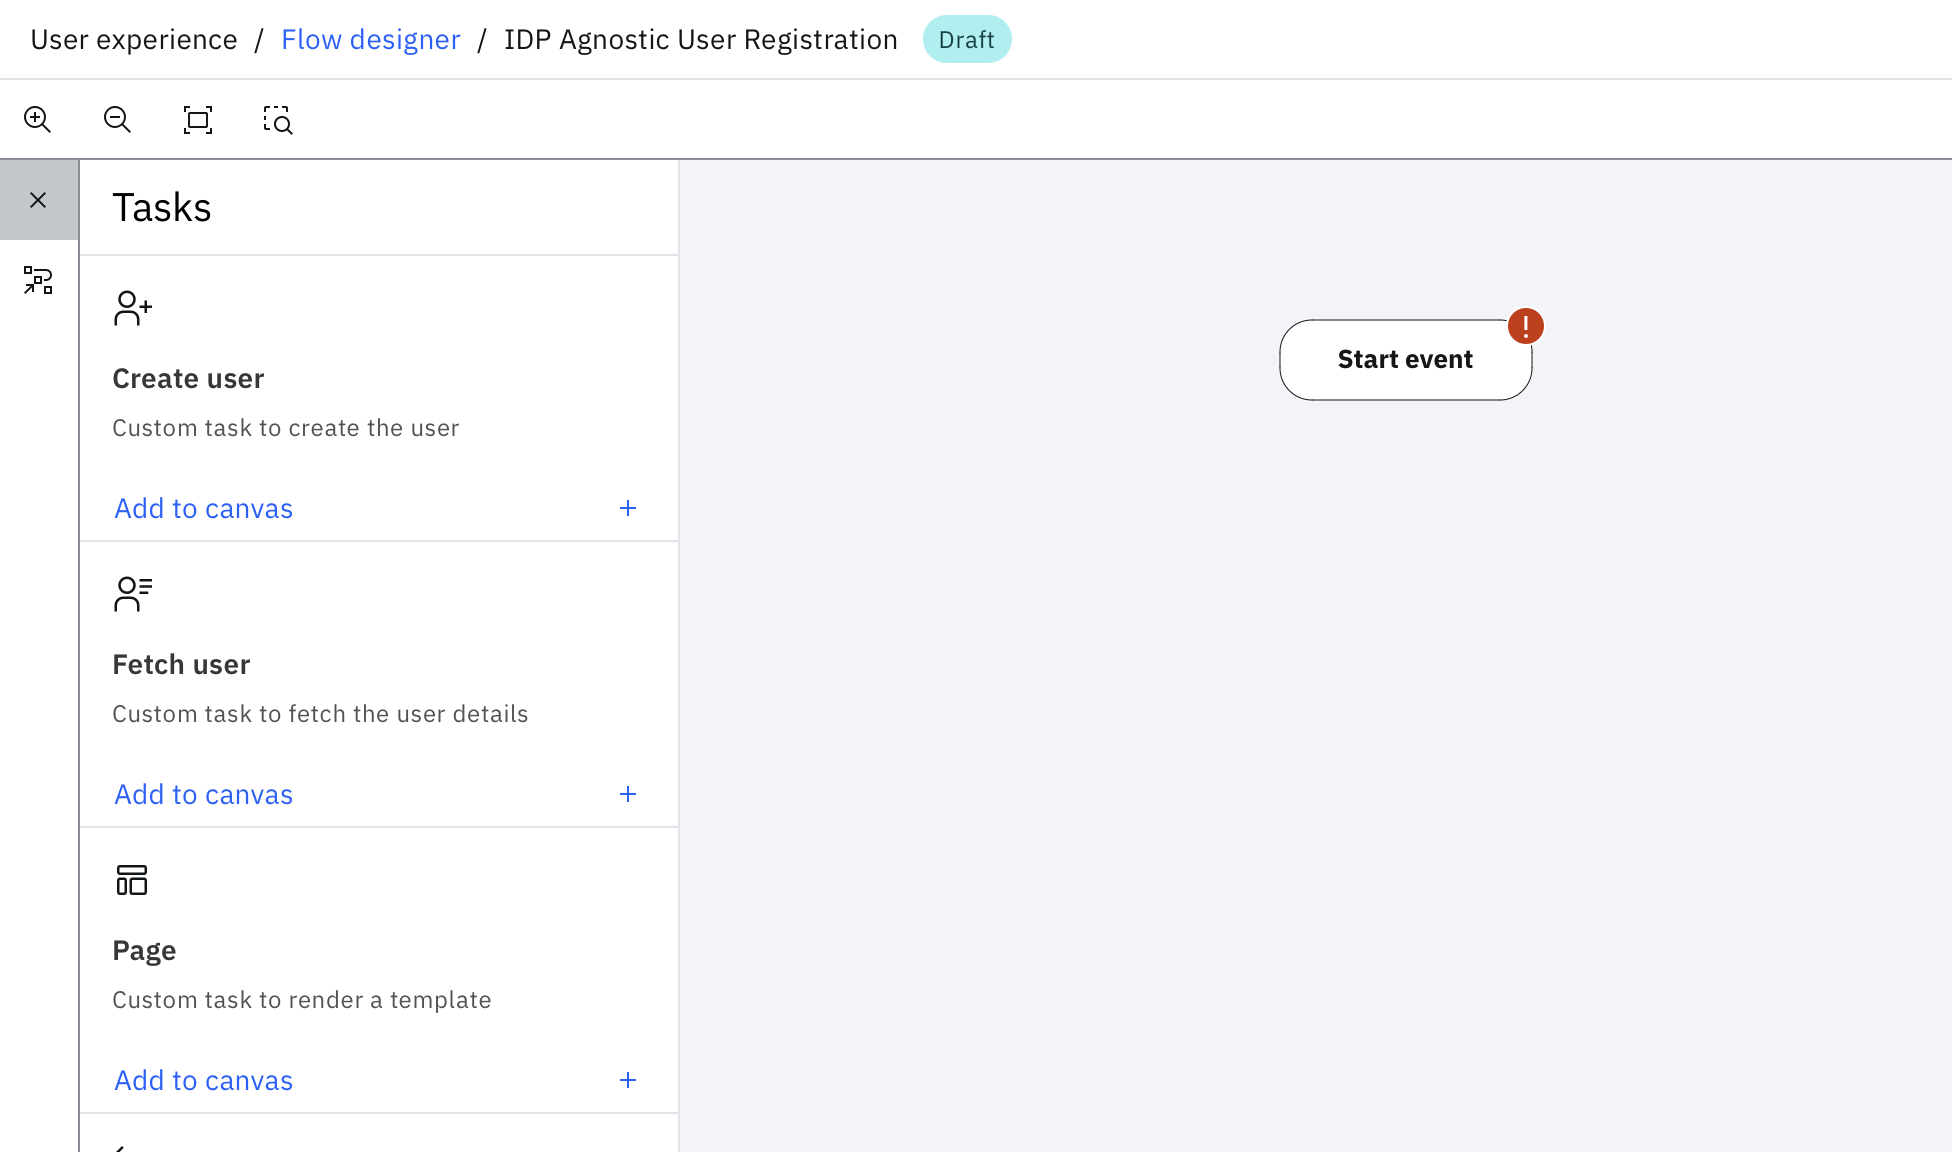Click the Fetch user task icon
Image resolution: width=1952 pixels, height=1152 pixels.
pos(132,594)
